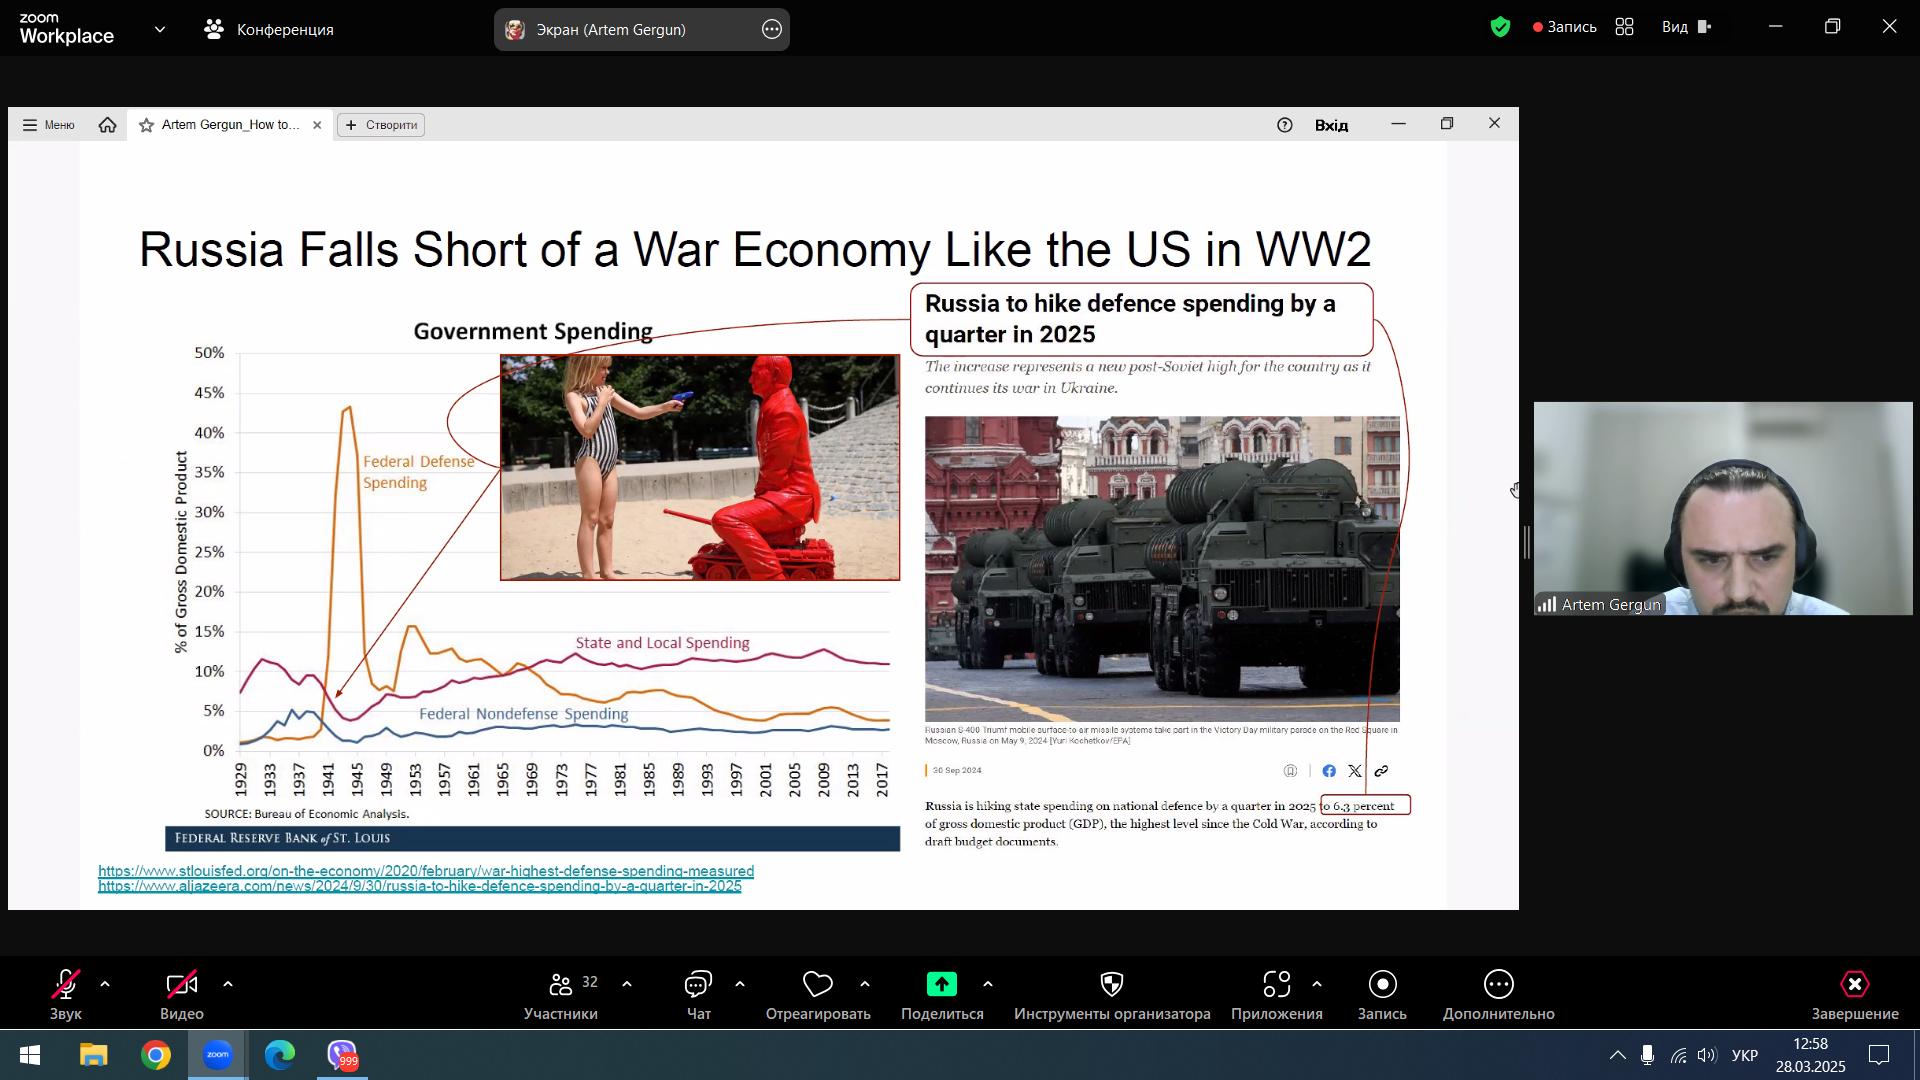The image size is (1920, 1080).
Task: Open Microsoft Edge from the taskbar
Action: (279, 1055)
